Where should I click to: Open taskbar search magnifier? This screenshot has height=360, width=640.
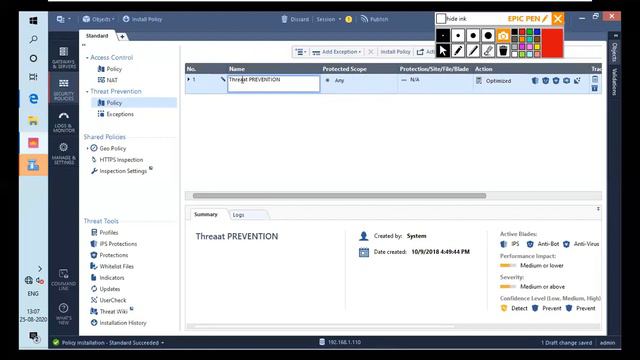(x=33, y=39)
